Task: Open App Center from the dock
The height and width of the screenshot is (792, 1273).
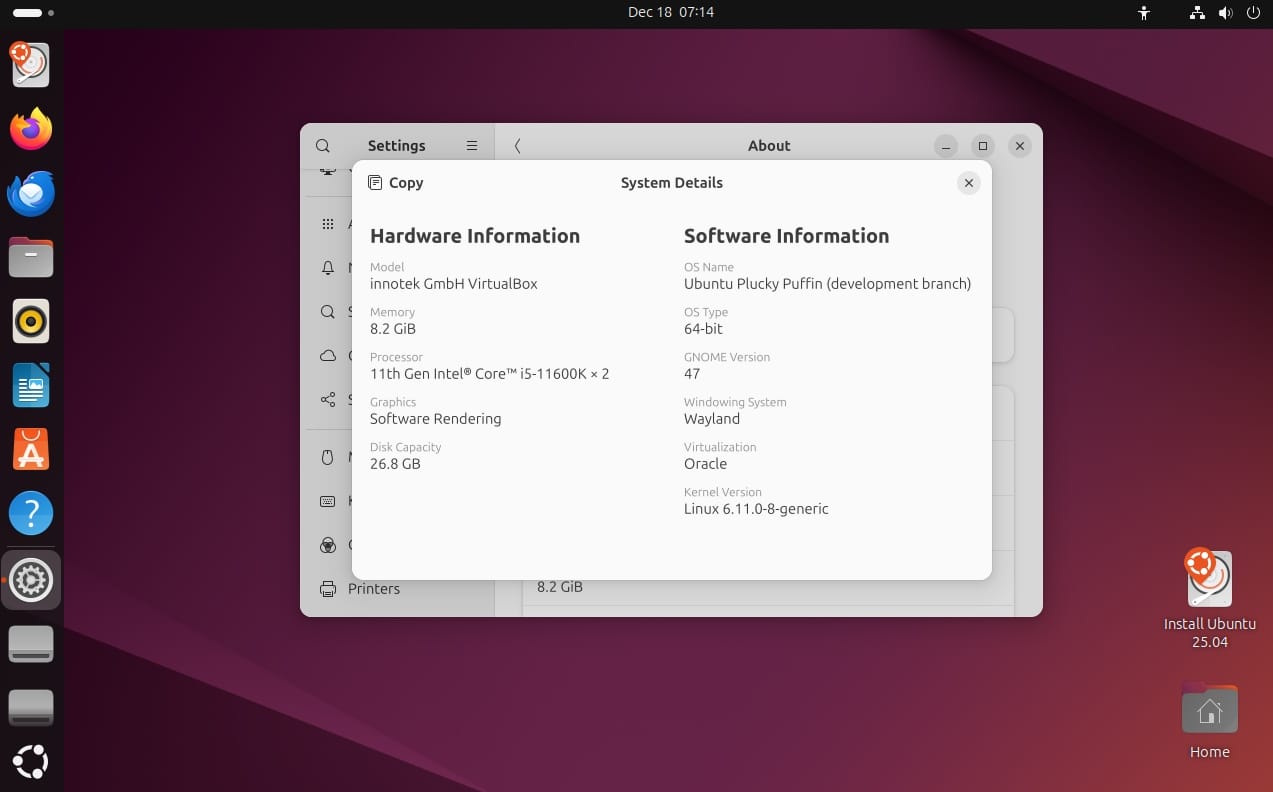Action: tap(30, 449)
